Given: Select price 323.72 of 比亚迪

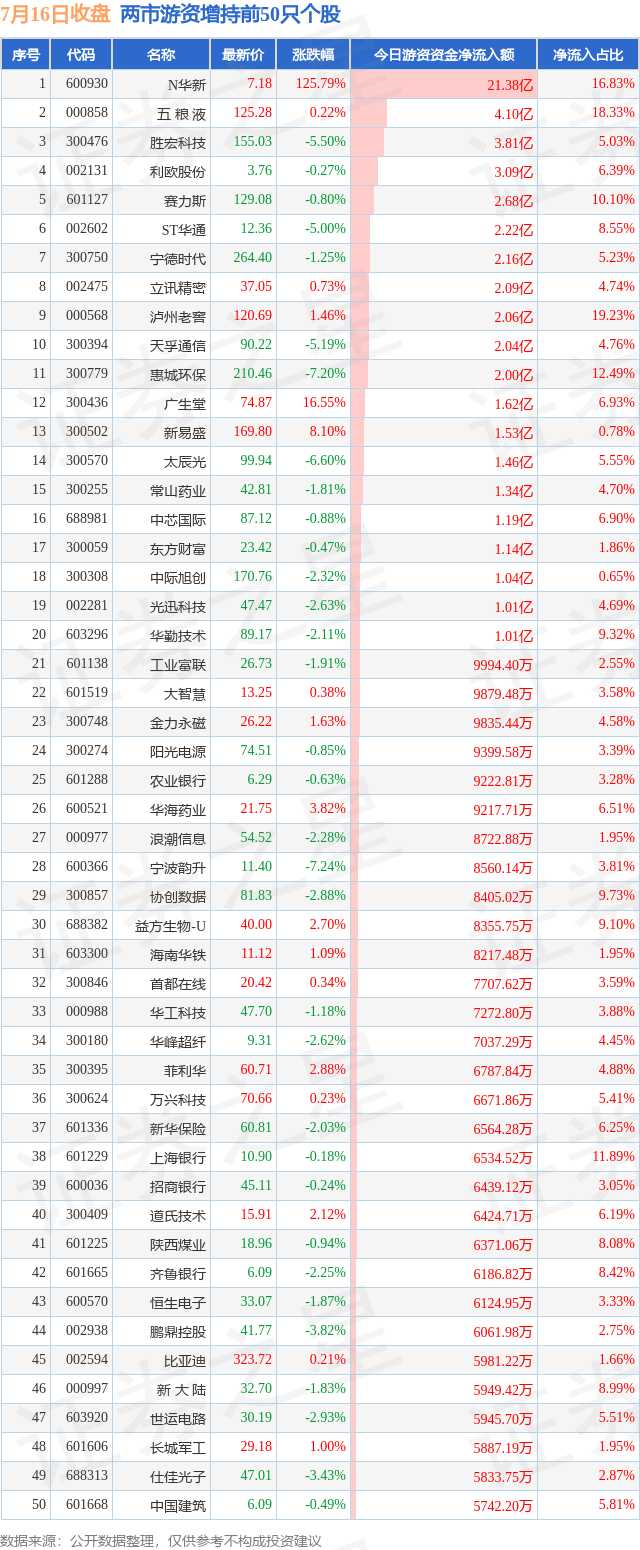Looking at the screenshot, I should tap(252, 1359).
